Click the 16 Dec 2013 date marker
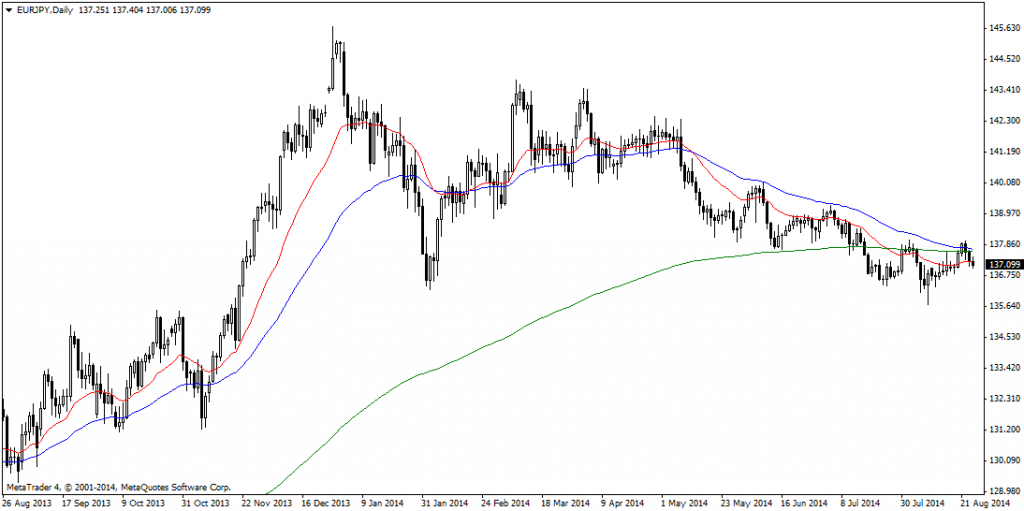 326,503
